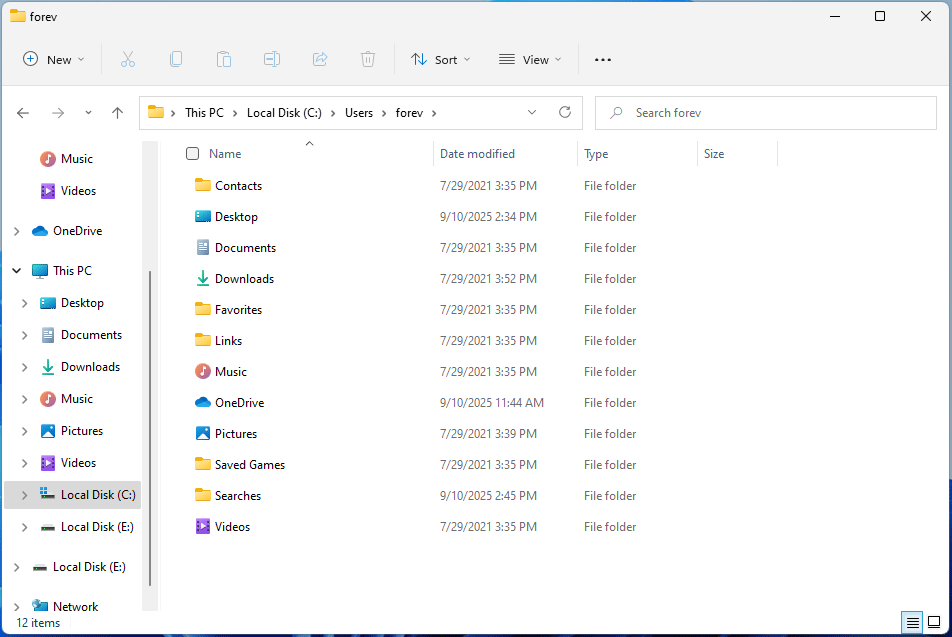Switch to large thumbnails view in status bar
952x637 pixels.
pyautogui.click(x=933, y=623)
